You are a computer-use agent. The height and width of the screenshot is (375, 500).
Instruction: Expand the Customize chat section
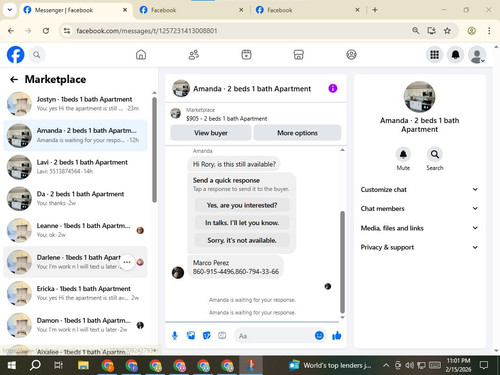click(x=419, y=189)
